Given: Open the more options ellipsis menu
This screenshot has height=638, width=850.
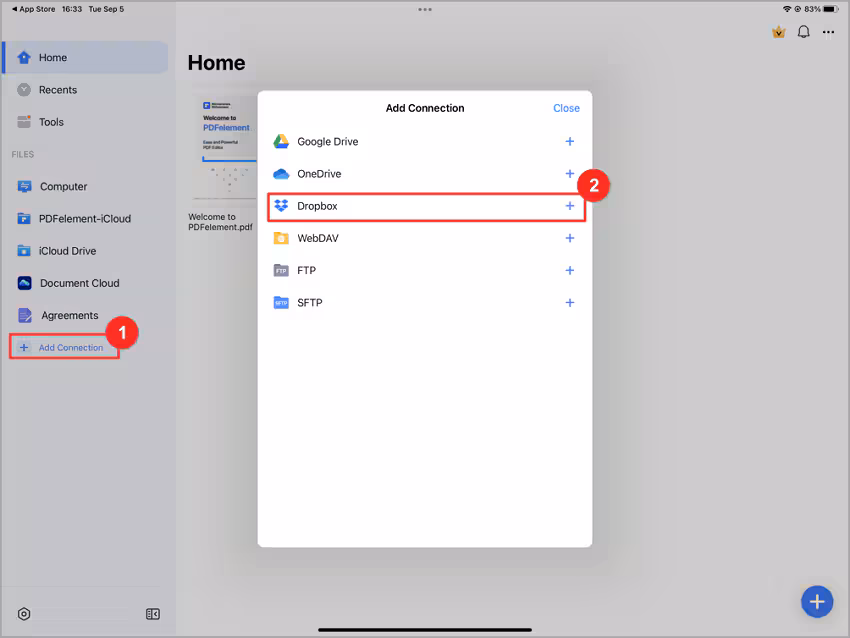Looking at the screenshot, I should point(828,33).
